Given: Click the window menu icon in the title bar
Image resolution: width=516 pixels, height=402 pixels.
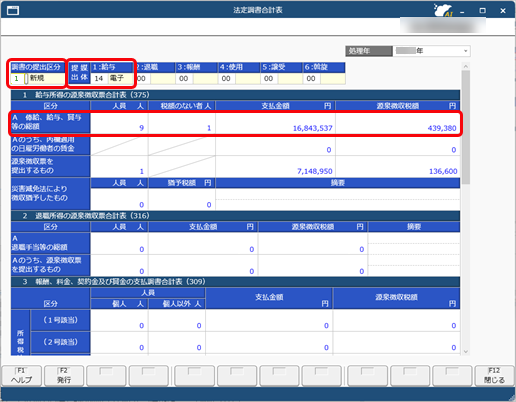Looking at the screenshot, I should click(13, 11).
